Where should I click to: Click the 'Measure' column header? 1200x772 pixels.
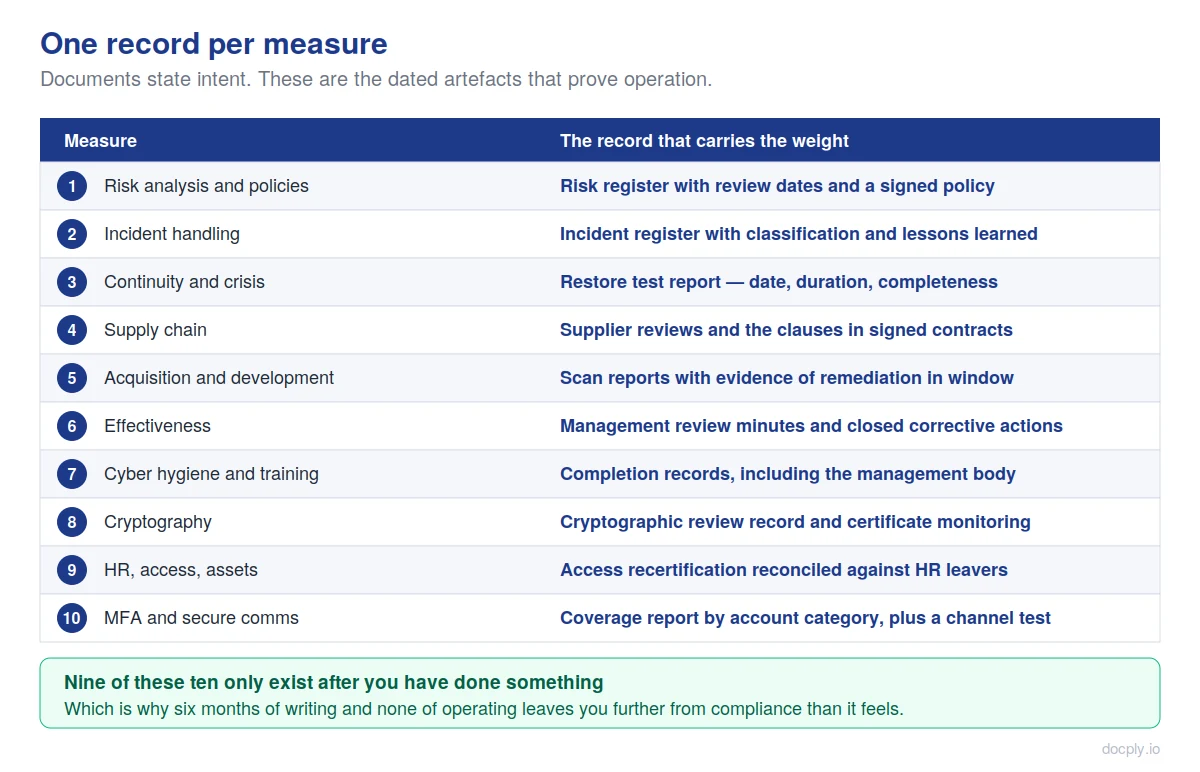(x=100, y=141)
